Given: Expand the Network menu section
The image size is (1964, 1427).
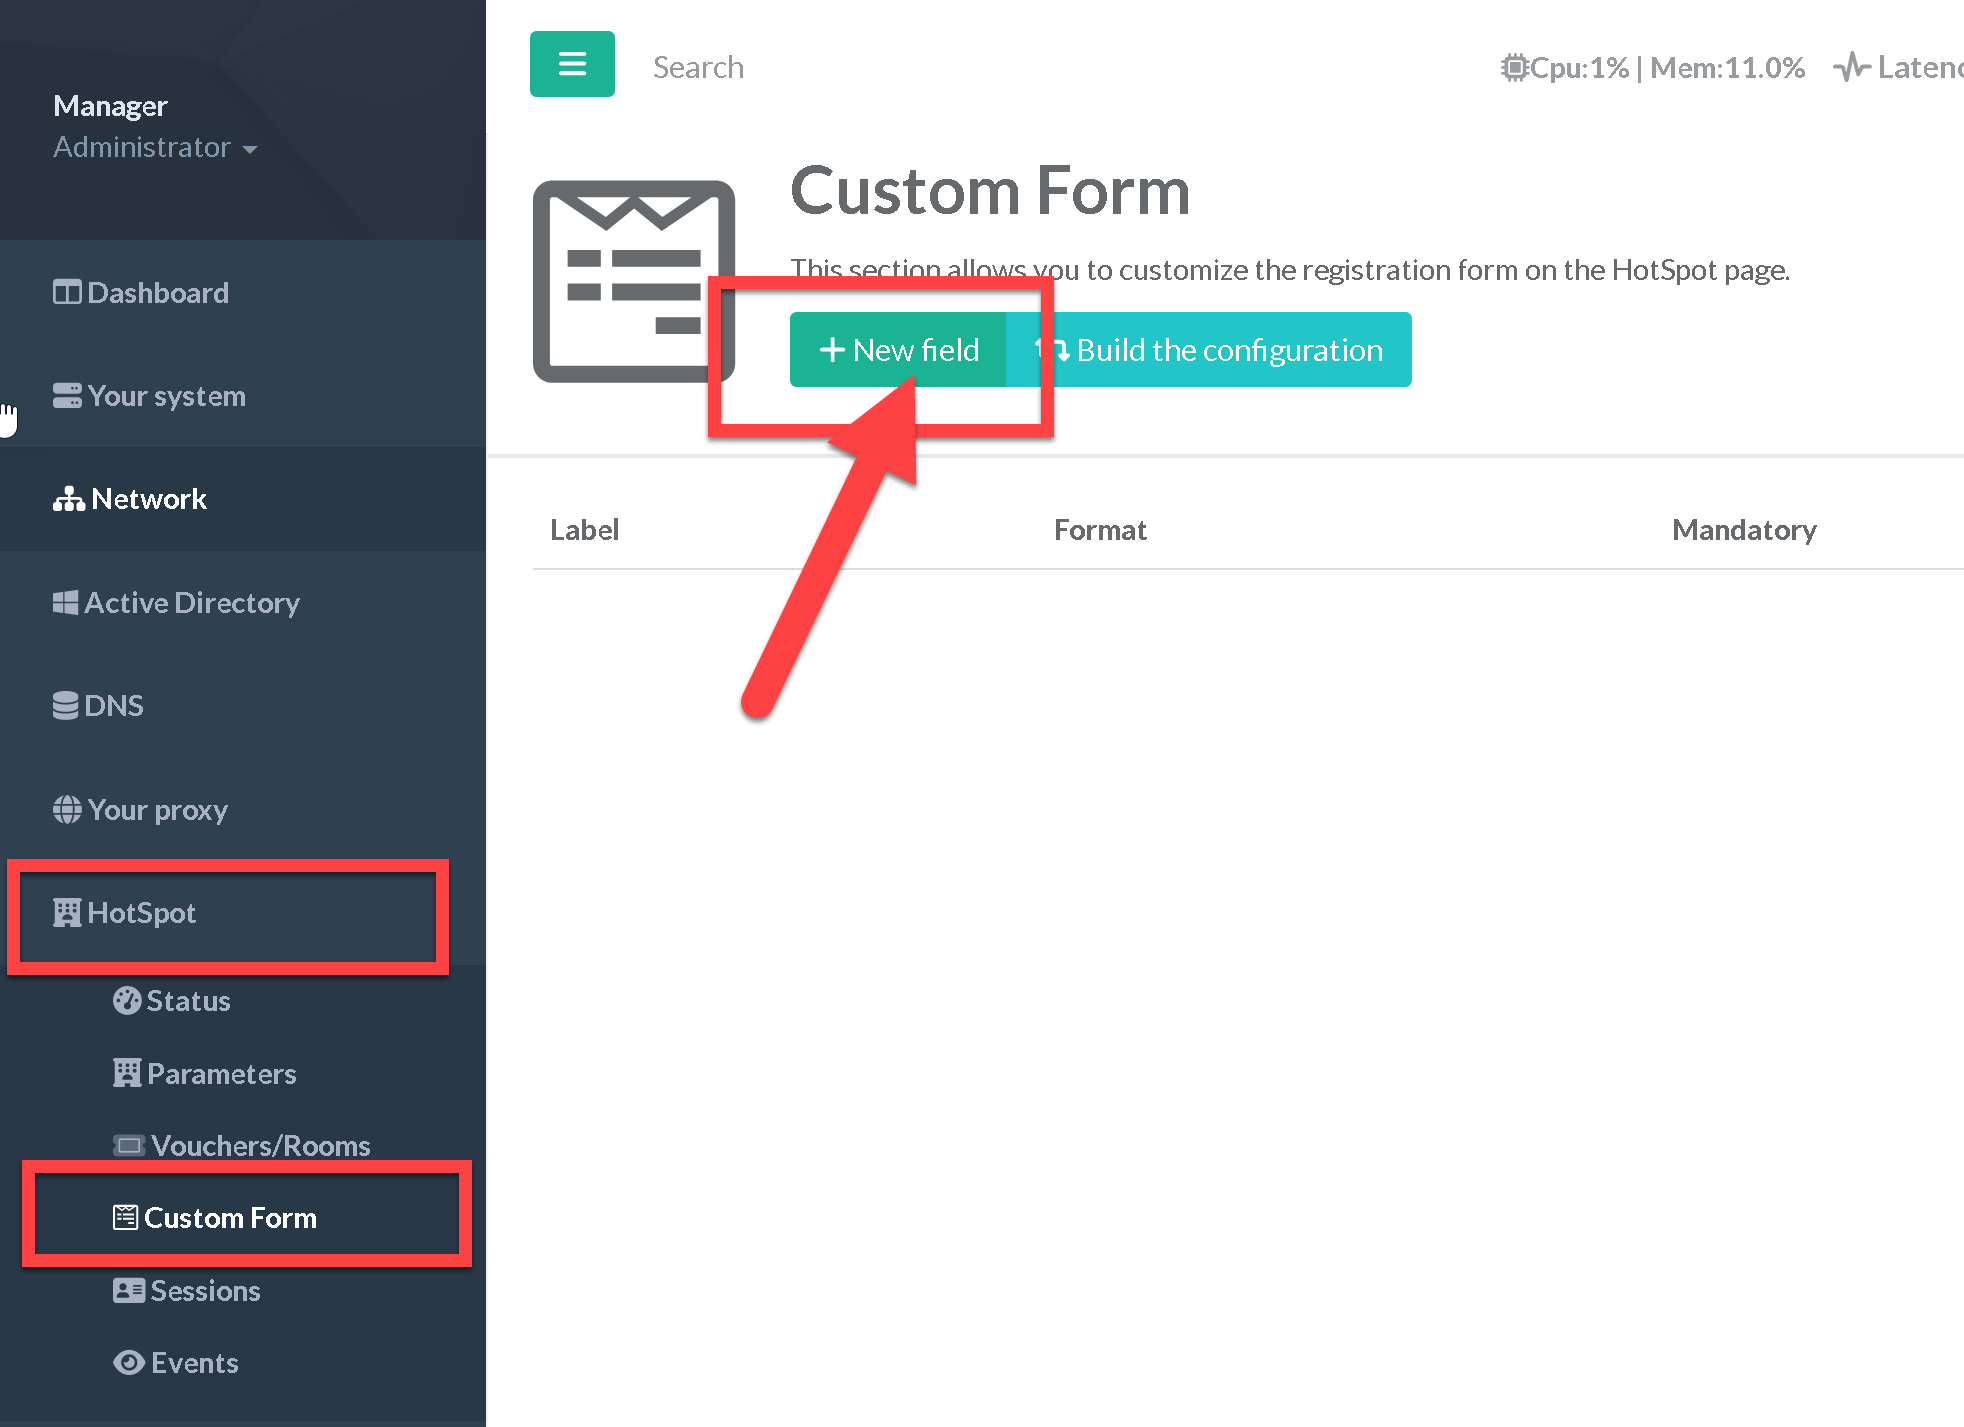Looking at the screenshot, I should 148,499.
